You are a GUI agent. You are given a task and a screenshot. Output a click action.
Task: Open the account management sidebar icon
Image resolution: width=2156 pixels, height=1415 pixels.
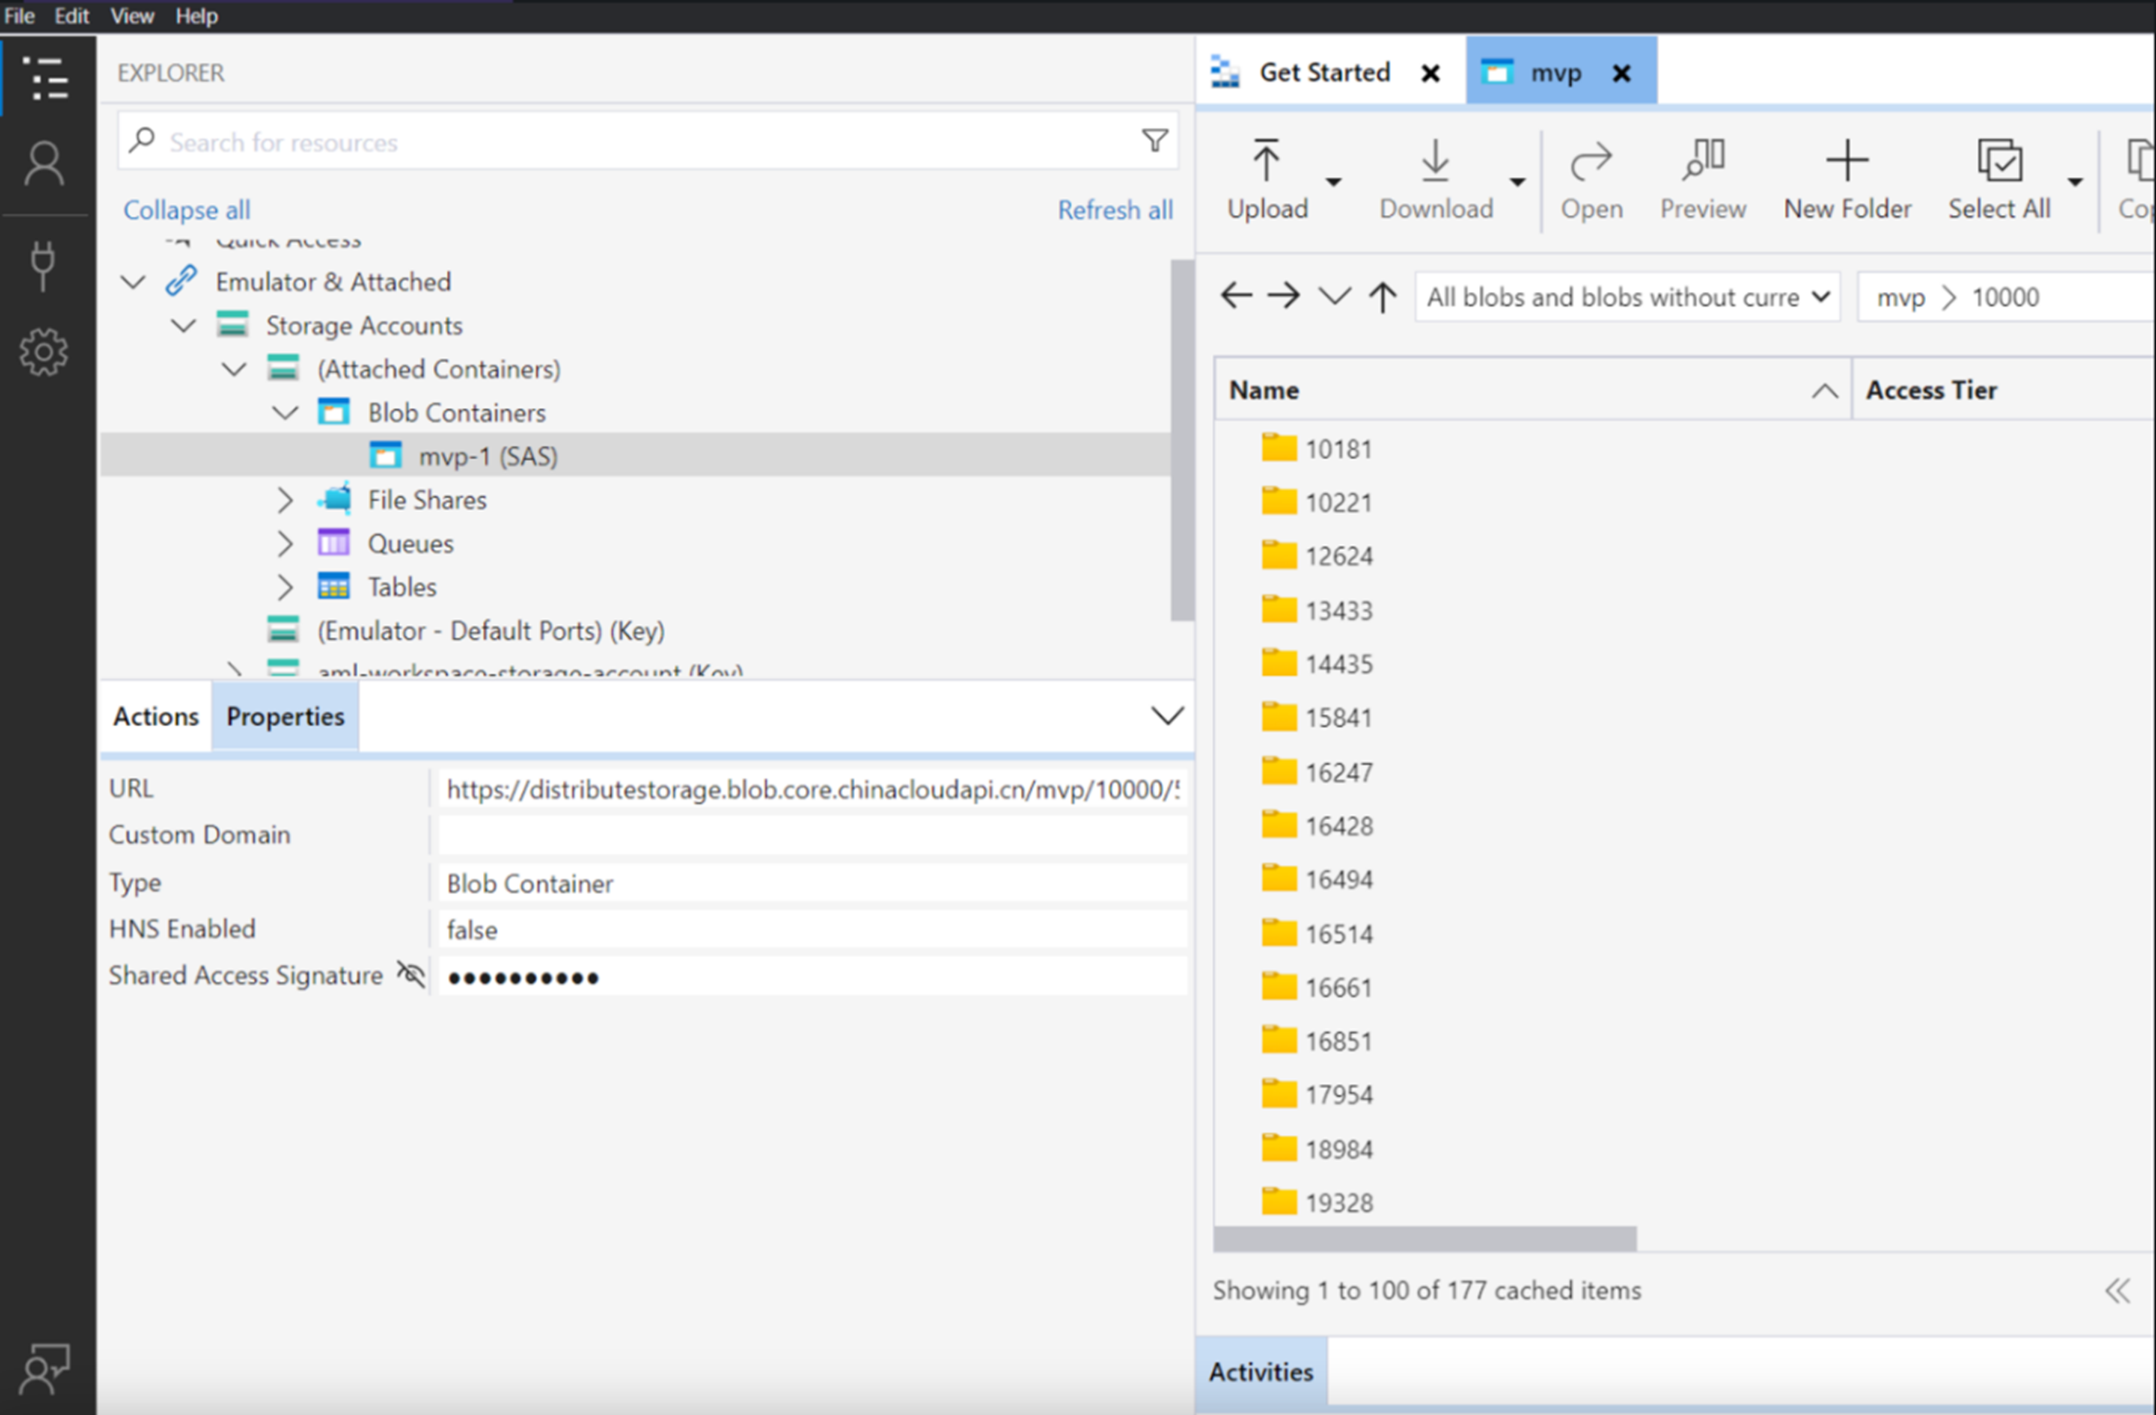pyautogui.click(x=44, y=164)
